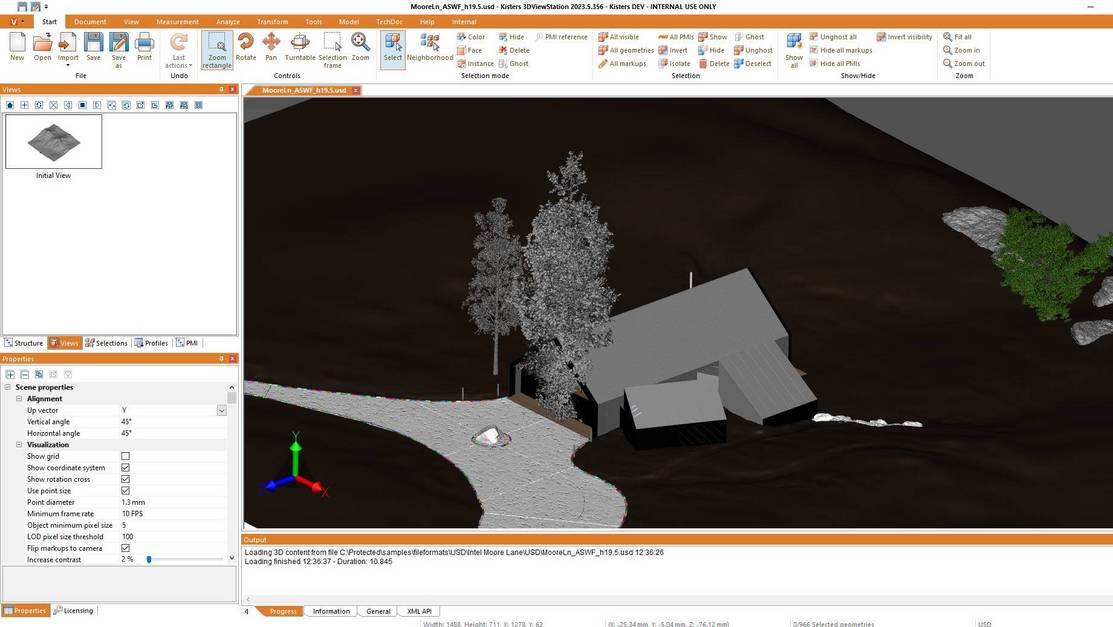Image resolution: width=1113 pixels, height=627 pixels.
Task: Click Isolate selection
Action: pos(674,64)
